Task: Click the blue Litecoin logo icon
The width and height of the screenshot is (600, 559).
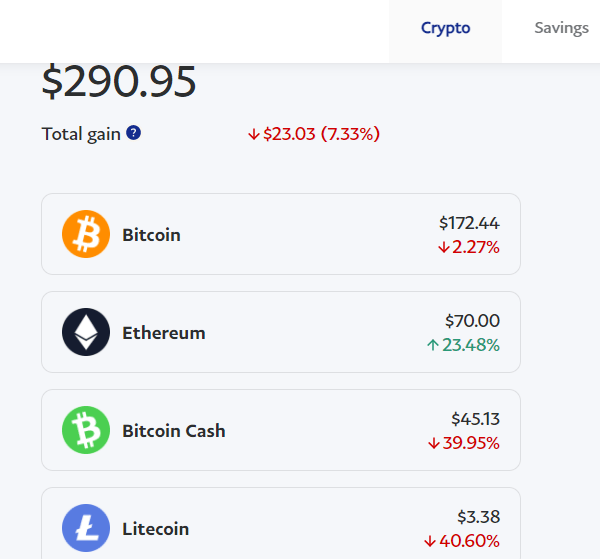Action: 86,528
